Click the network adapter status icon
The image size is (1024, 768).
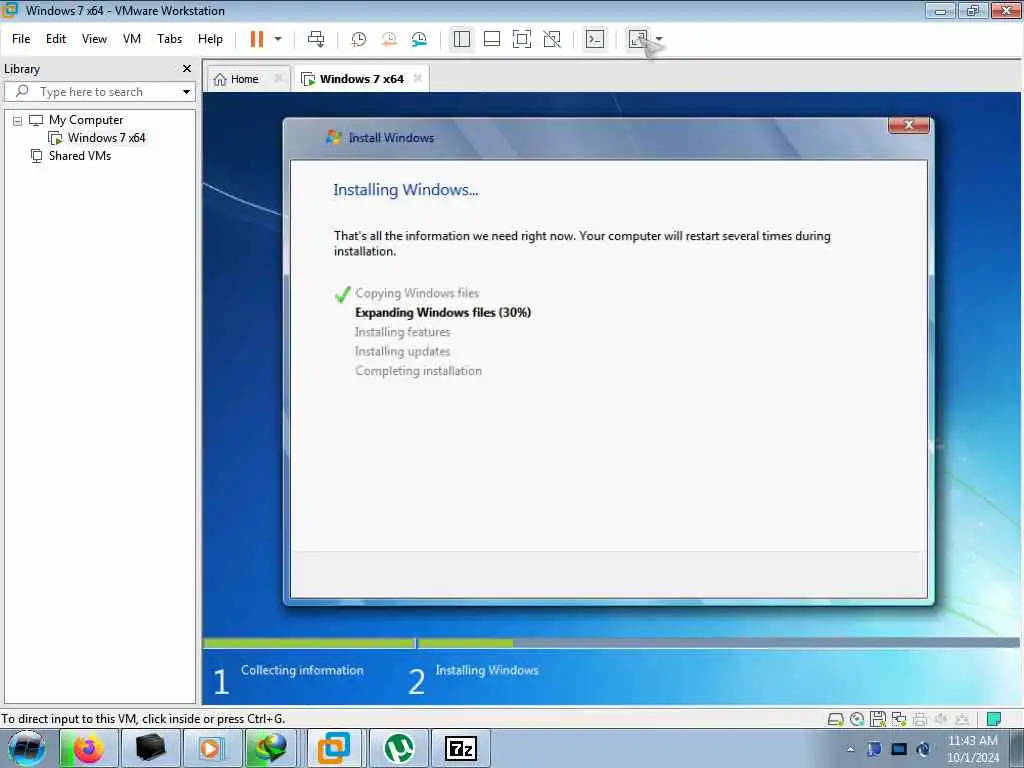tap(899, 720)
